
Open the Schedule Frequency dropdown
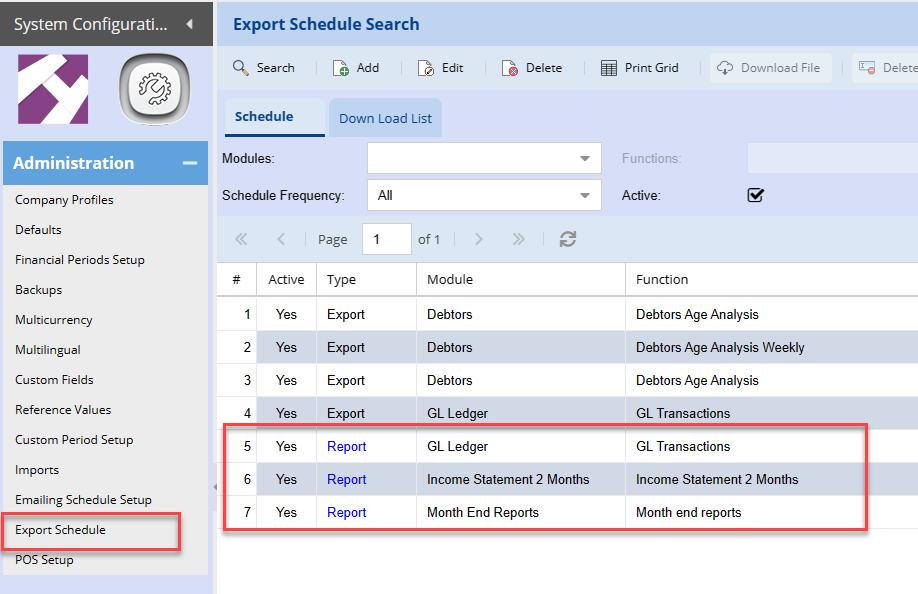tap(584, 195)
